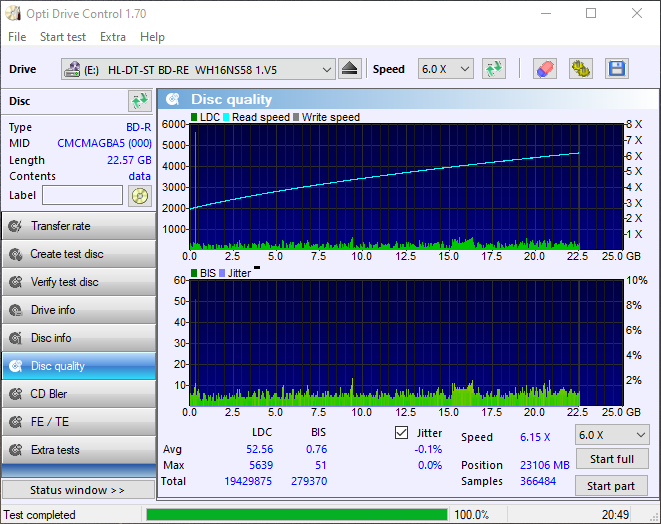Click the green test progress bar

(x=296, y=515)
